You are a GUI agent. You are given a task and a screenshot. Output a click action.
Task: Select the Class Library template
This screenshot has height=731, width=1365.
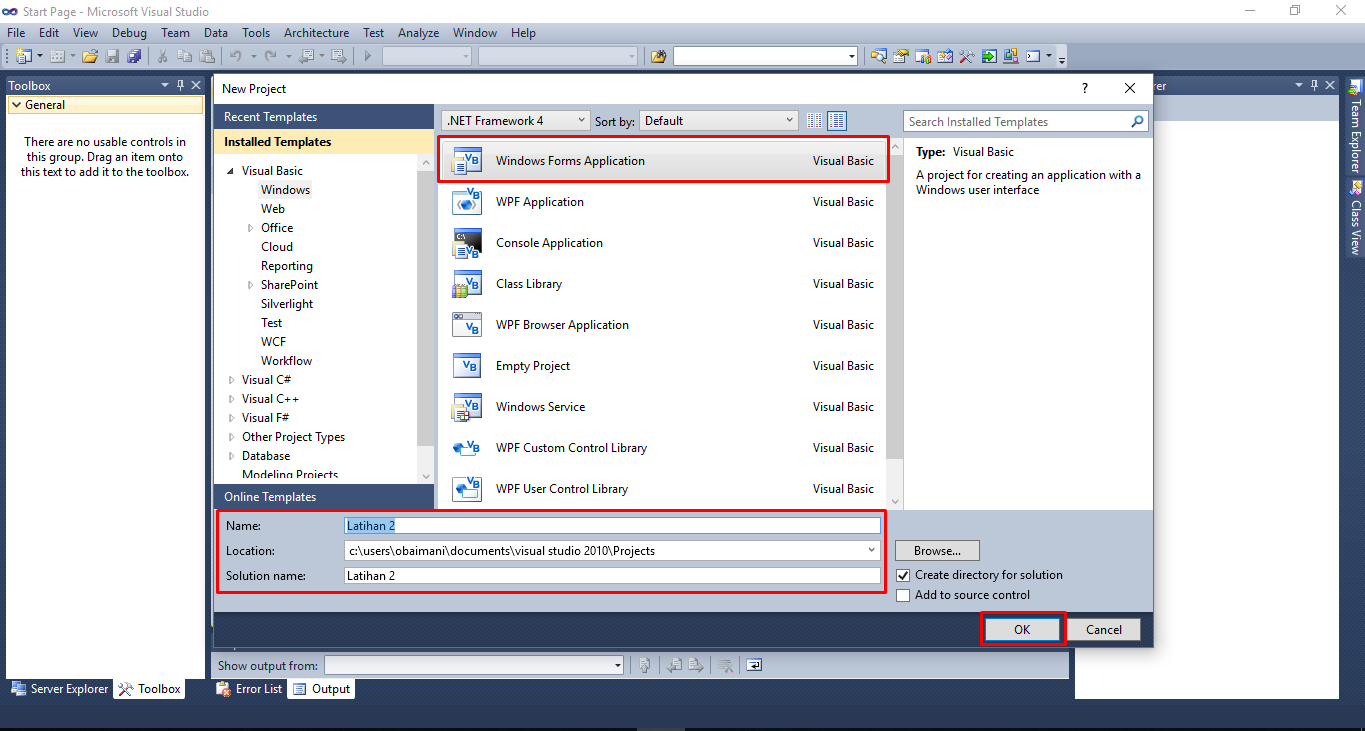point(662,284)
